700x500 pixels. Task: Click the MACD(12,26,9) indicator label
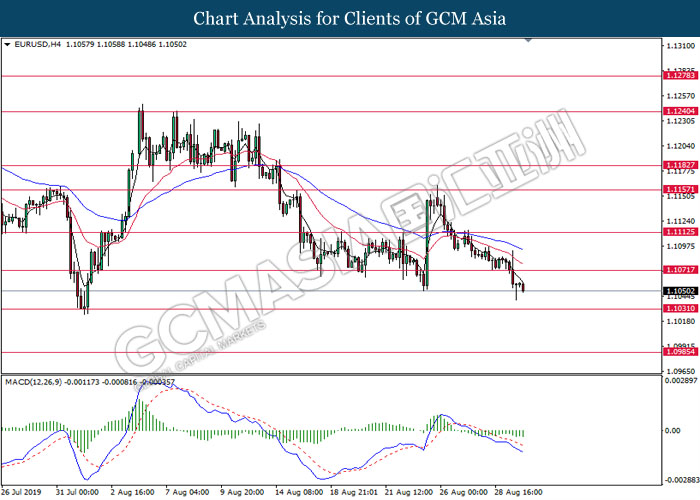click(35, 384)
